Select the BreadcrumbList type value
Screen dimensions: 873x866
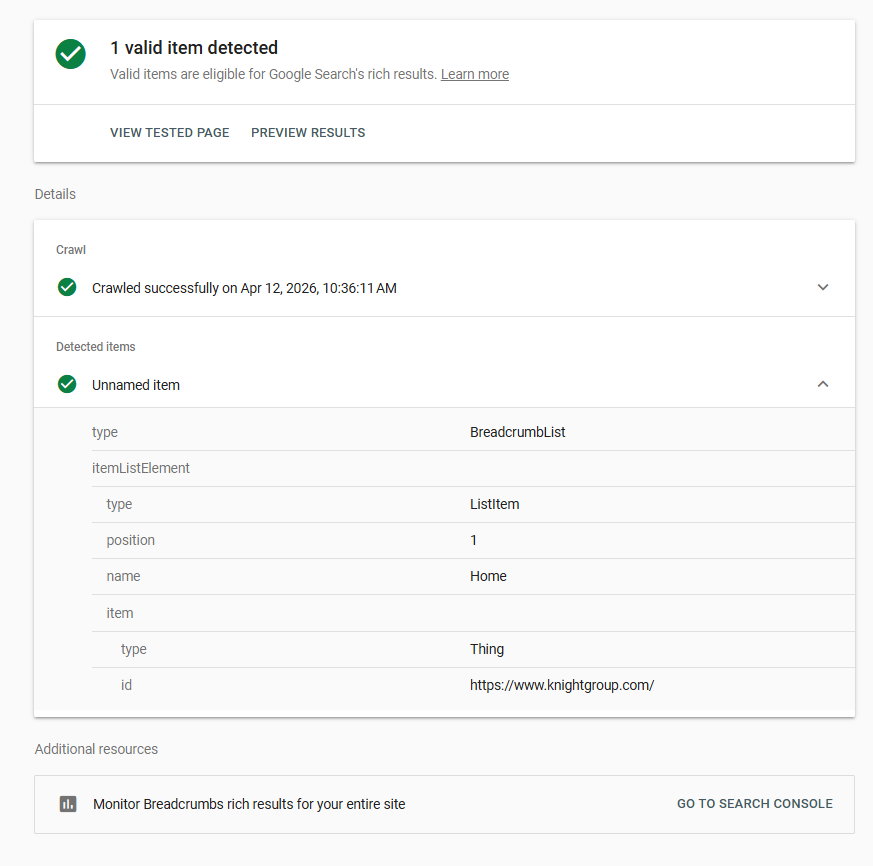click(517, 431)
